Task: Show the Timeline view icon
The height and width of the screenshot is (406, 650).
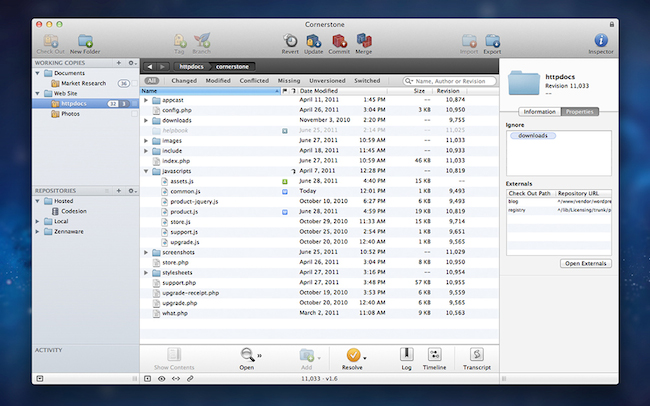Action: (436, 356)
